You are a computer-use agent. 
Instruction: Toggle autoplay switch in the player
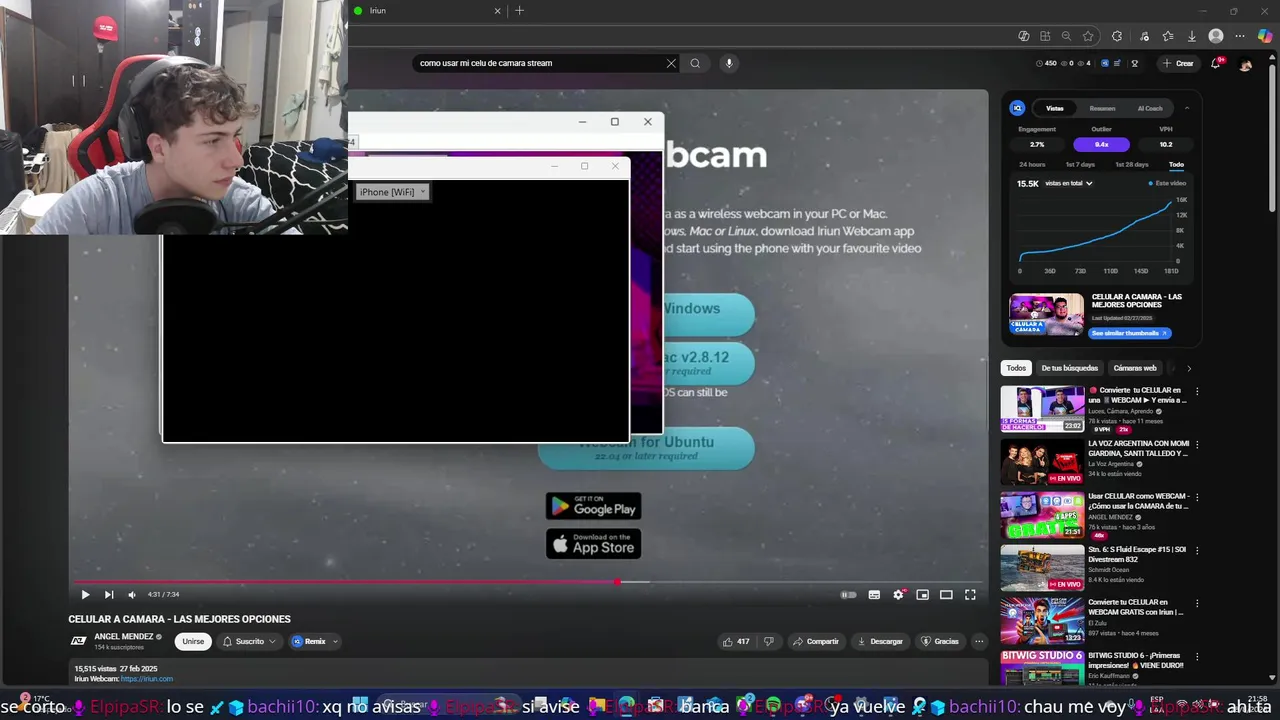(x=848, y=595)
